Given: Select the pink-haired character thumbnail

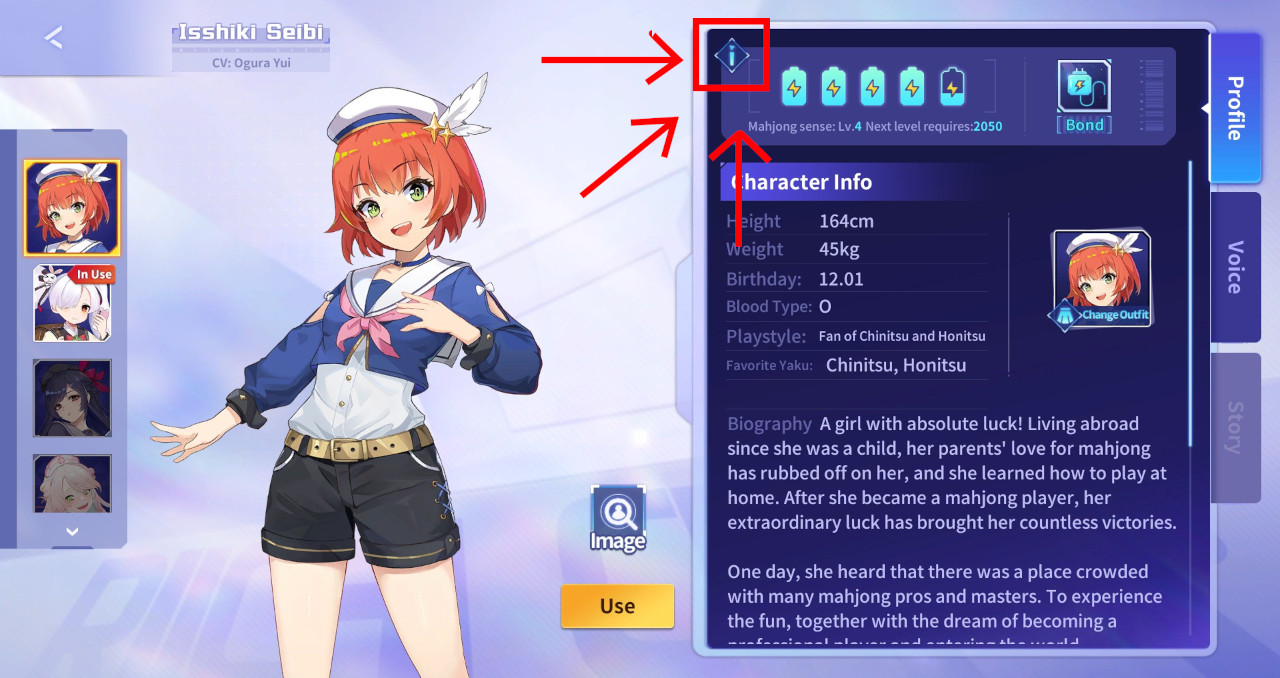Looking at the screenshot, I should click(x=73, y=487).
